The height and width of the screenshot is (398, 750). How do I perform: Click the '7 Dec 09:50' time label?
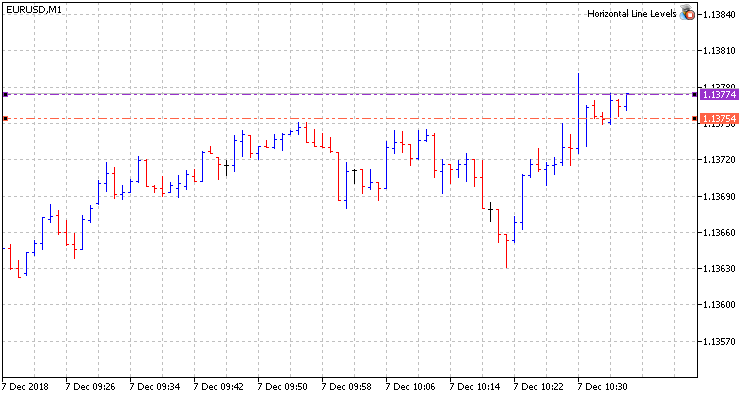point(283,387)
